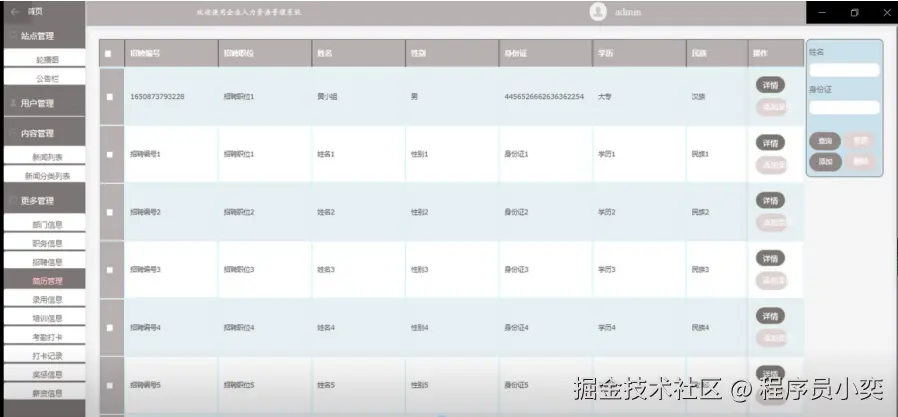Image resolution: width=898 pixels, height=417 pixels.
Task: Go to 薪资信息 page
Action: click(44, 393)
